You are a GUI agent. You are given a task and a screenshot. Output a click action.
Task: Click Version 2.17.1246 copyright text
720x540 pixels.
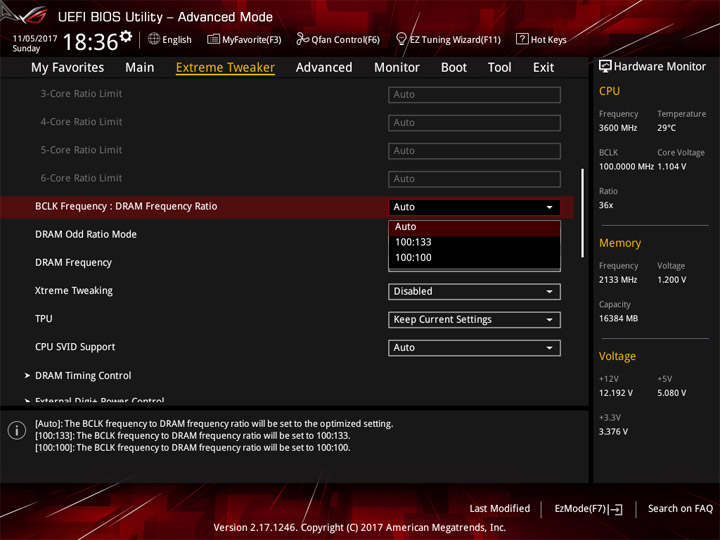coord(360,528)
